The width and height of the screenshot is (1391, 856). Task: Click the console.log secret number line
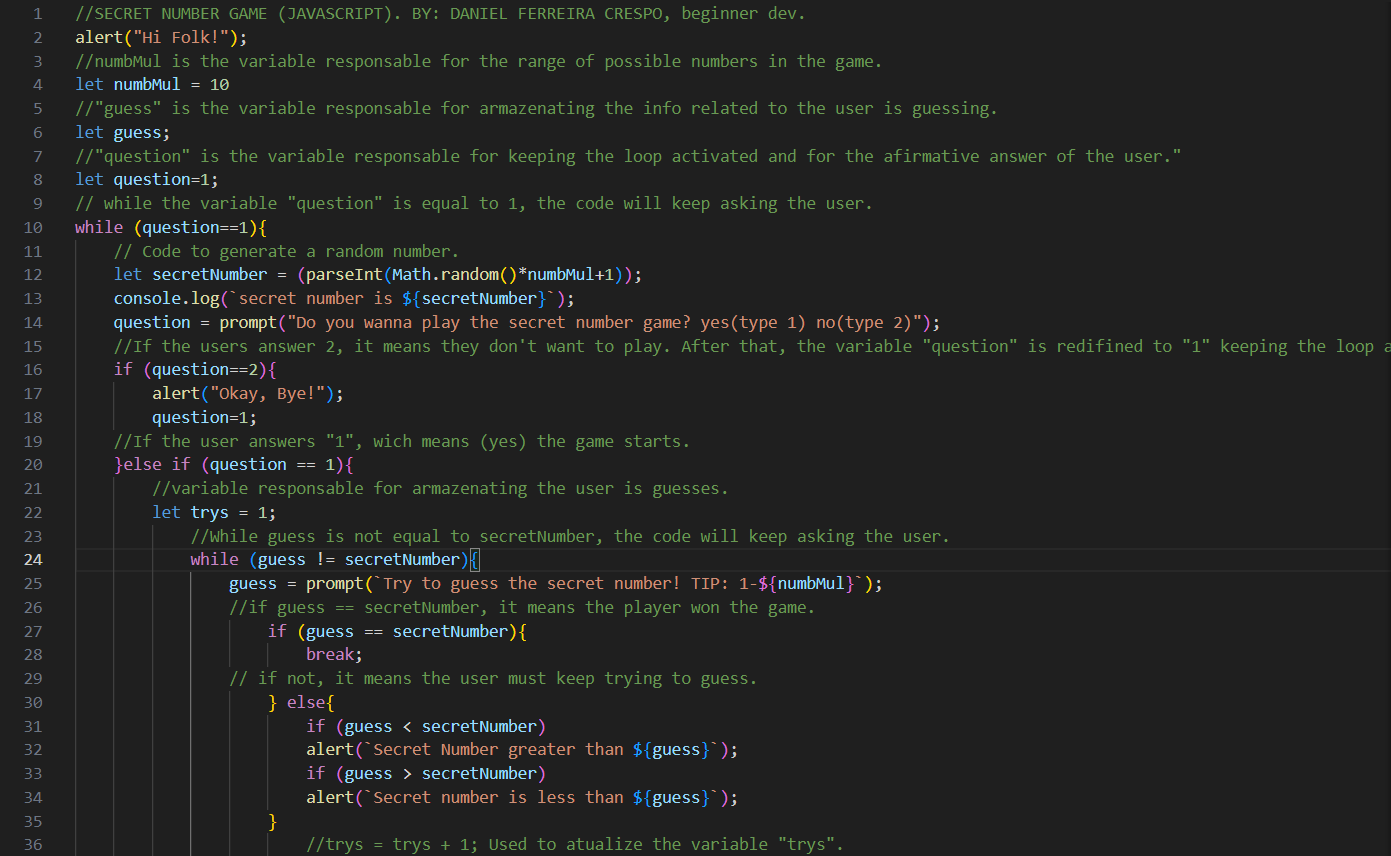[344, 299]
